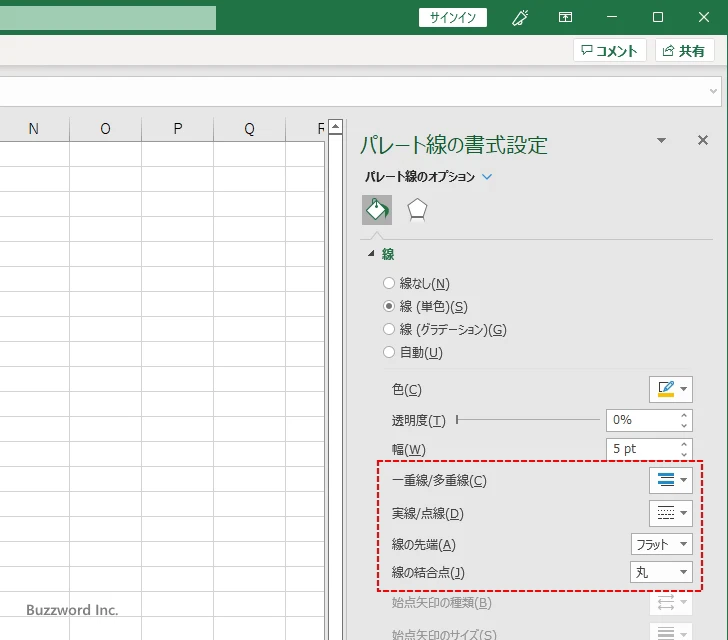Click the pen/coming soon icon in title bar
Viewport: 728px width, 640px height.
pyautogui.click(x=520, y=18)
